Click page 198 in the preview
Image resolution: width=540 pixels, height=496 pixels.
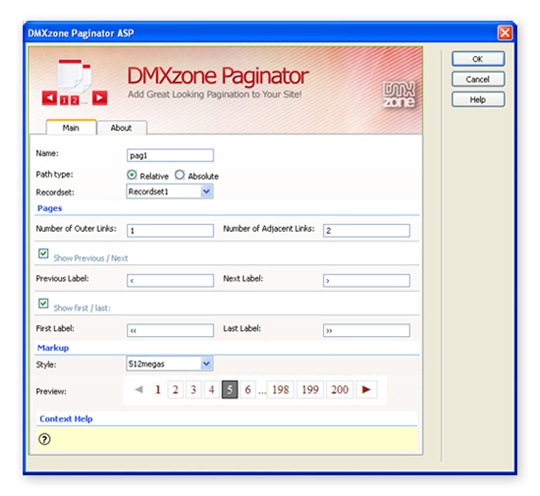pyautogui.click(x=280, y=390)
